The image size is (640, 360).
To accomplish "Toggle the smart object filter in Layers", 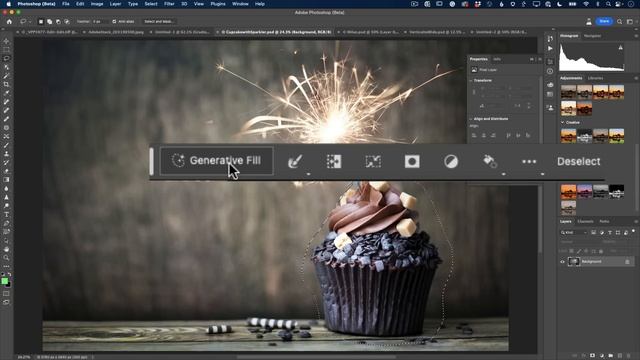I will [626, 233].
